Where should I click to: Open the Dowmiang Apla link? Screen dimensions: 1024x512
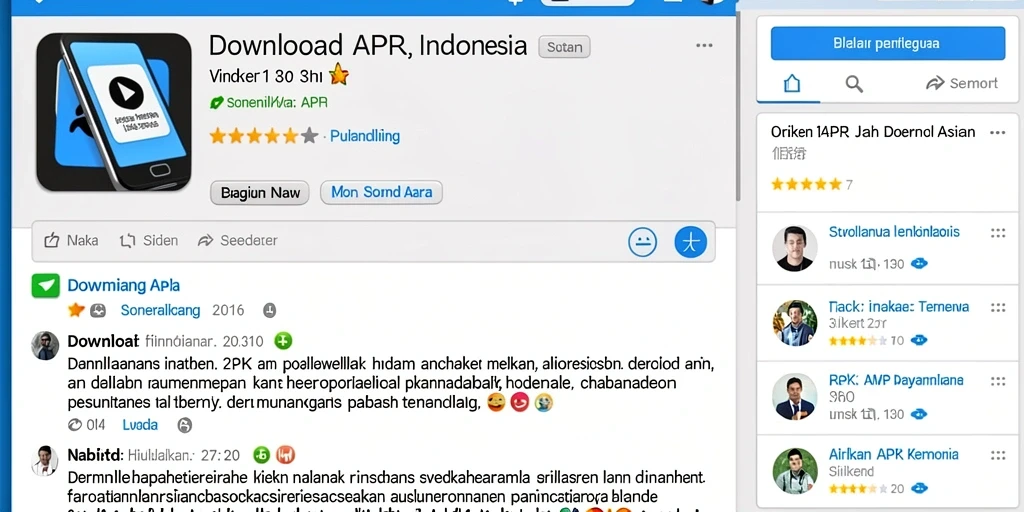pos(123,285)
